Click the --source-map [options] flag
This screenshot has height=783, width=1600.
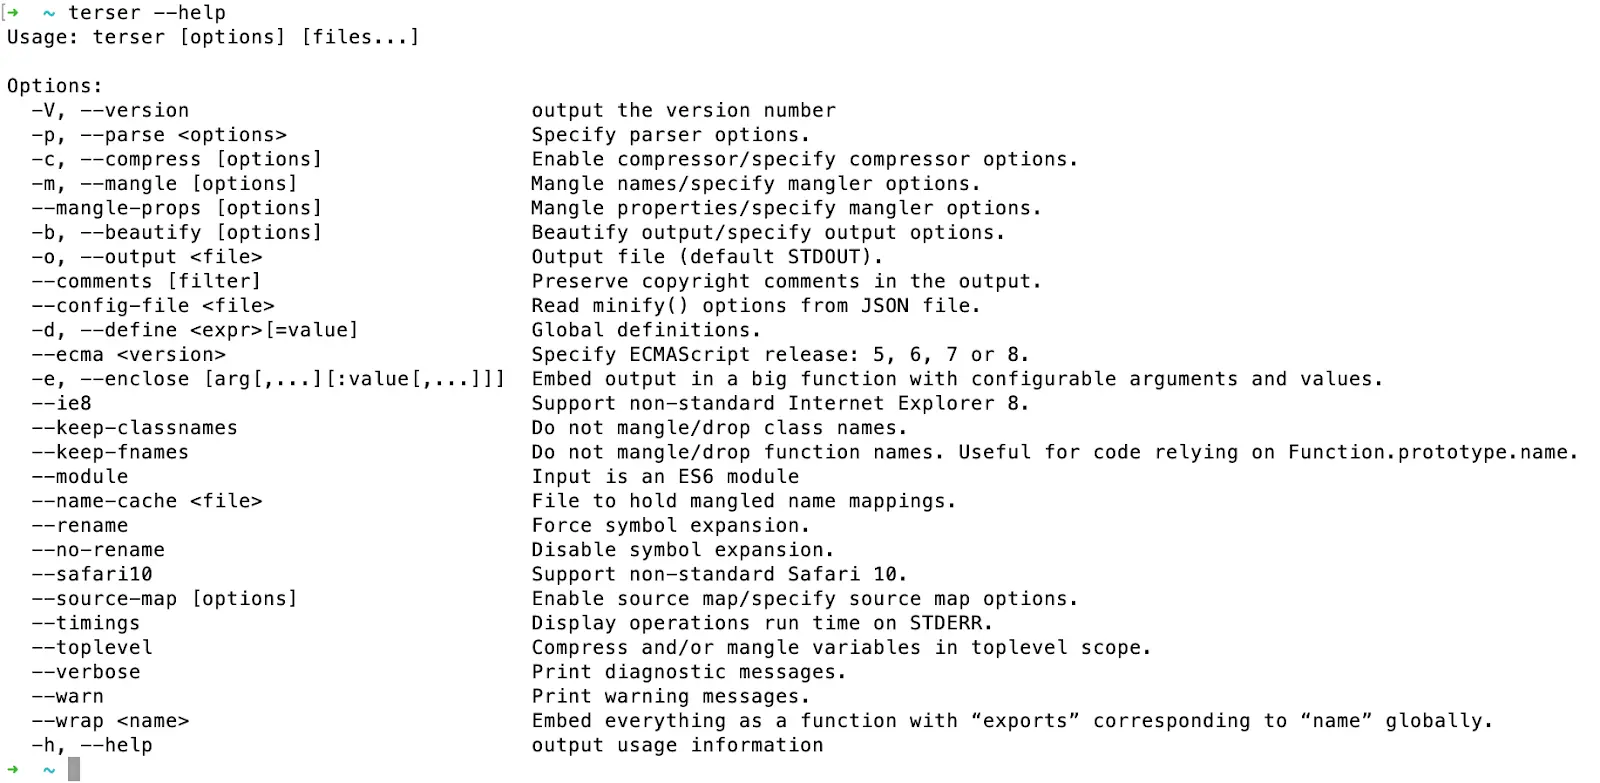[x=165, y=599]
